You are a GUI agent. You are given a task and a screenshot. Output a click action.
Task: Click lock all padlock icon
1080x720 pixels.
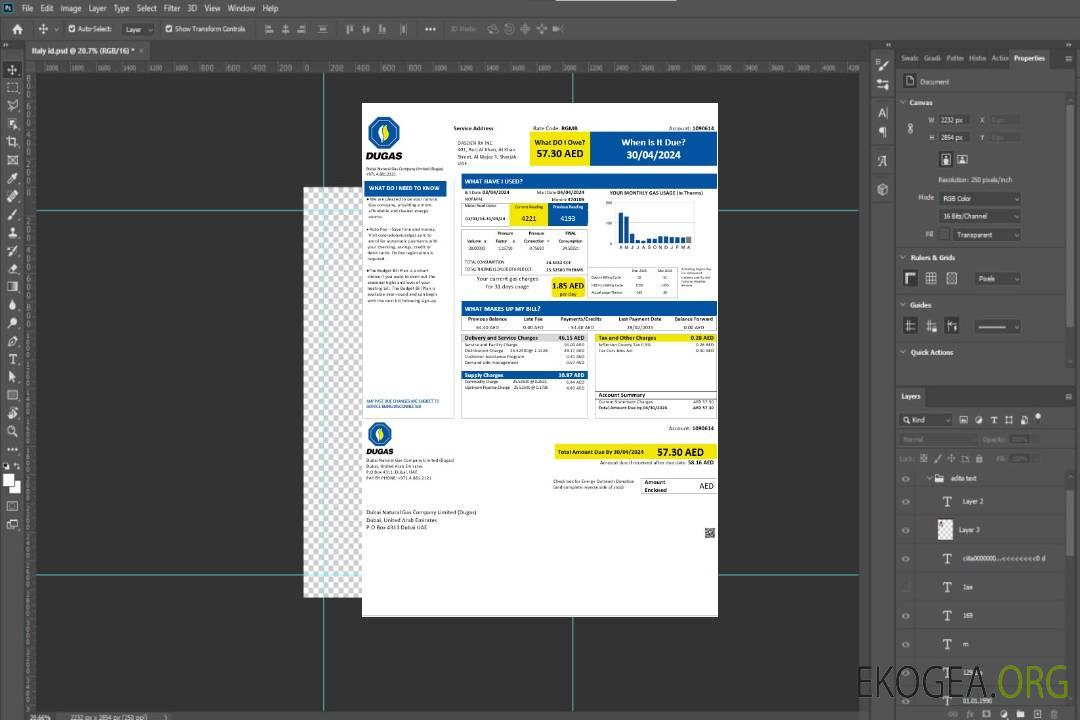pos(979,458)
